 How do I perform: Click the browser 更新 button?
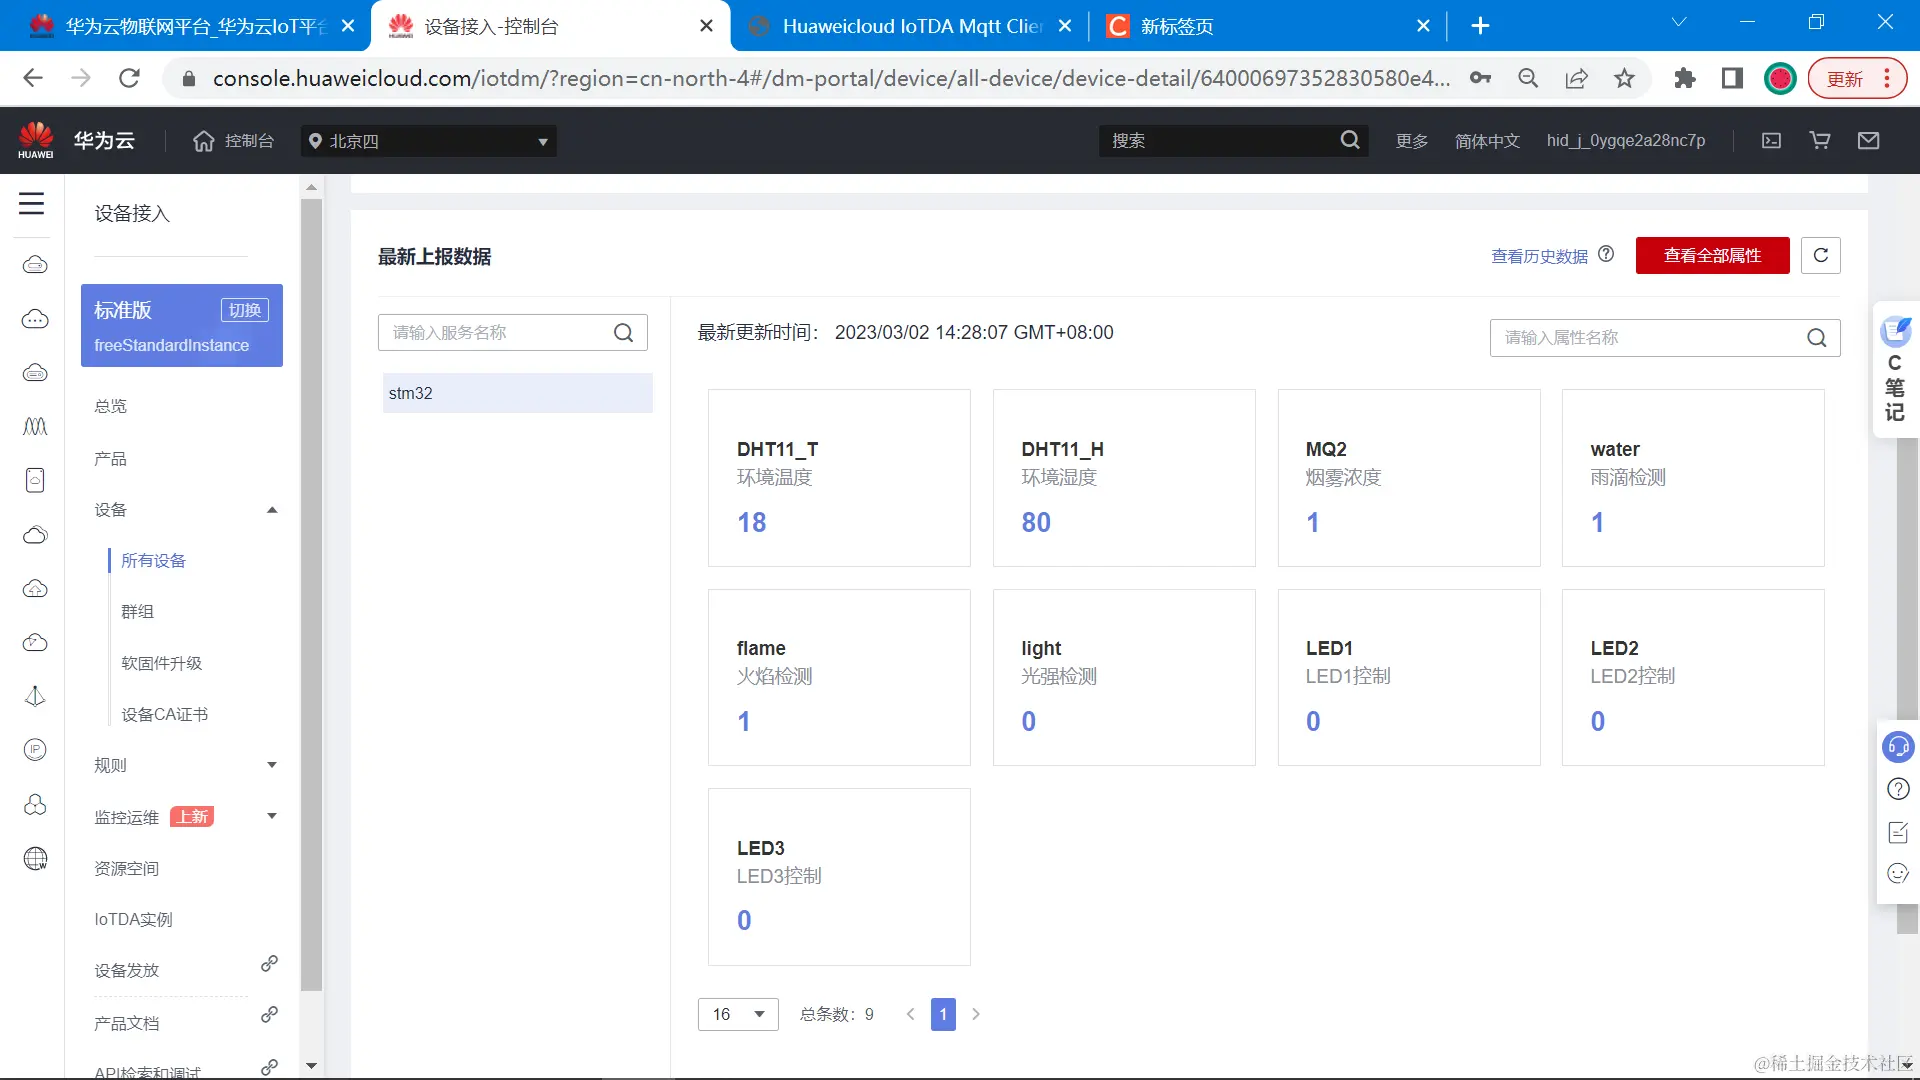coord(1857,78)
